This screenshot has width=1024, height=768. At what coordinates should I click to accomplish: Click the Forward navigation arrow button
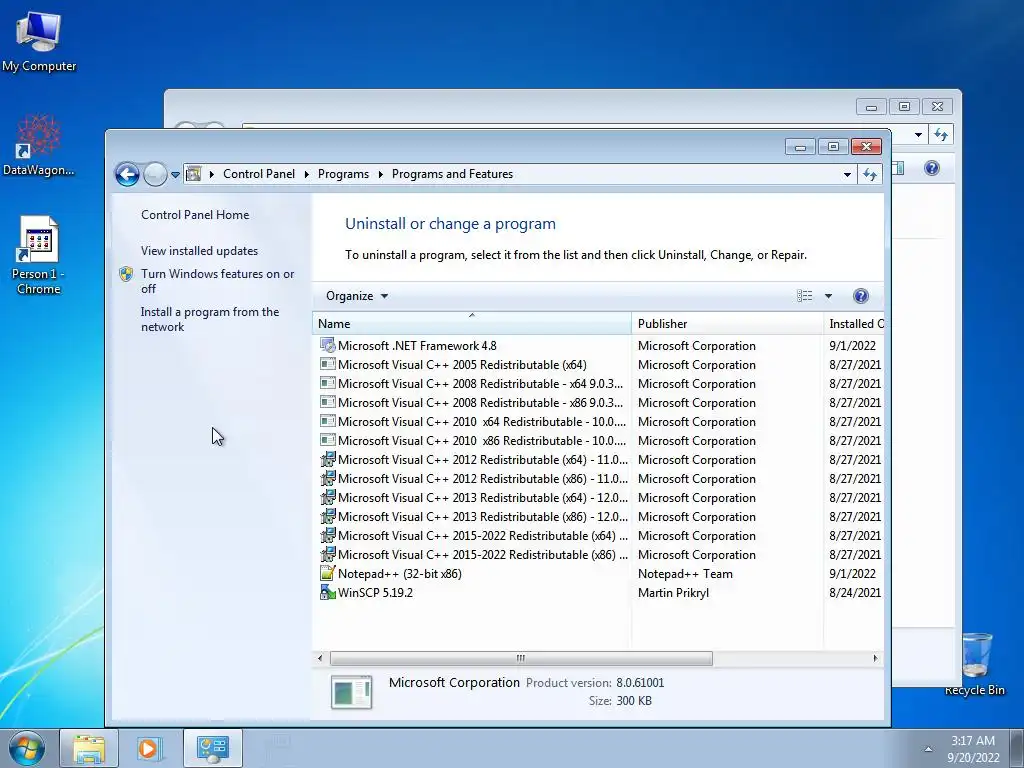(x=155, y=174)
